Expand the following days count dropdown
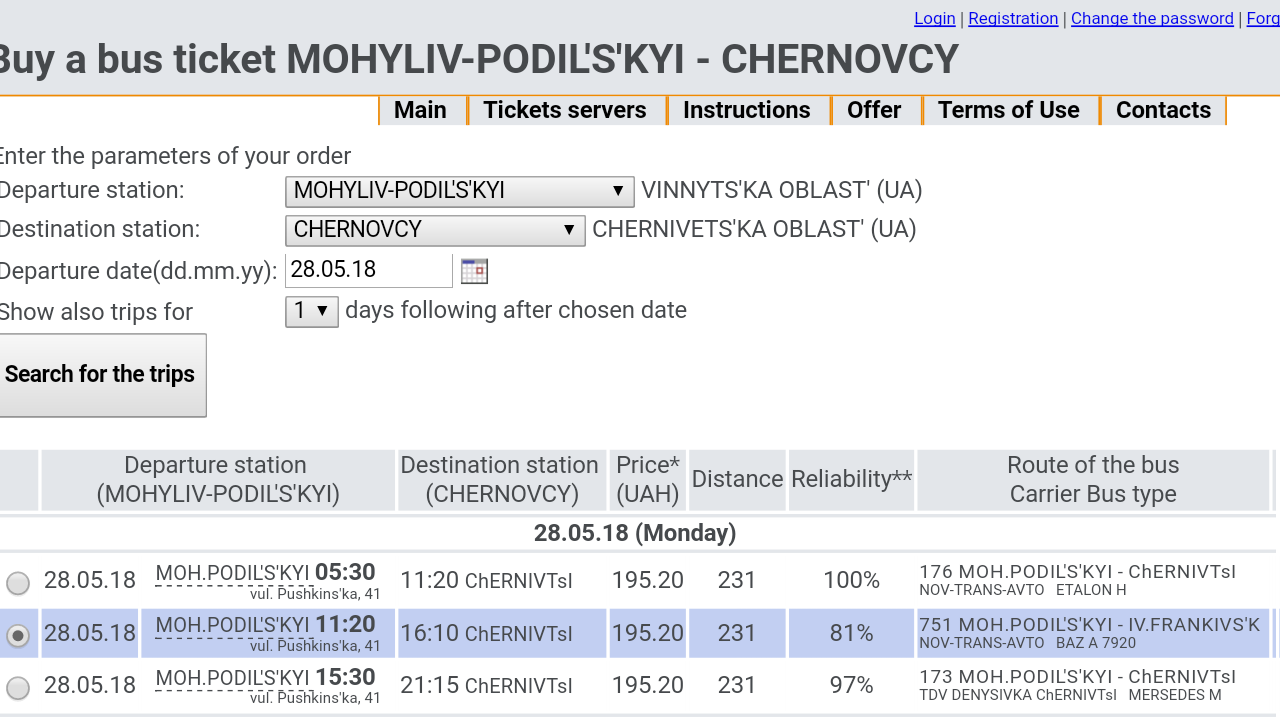 pos(312,311)
